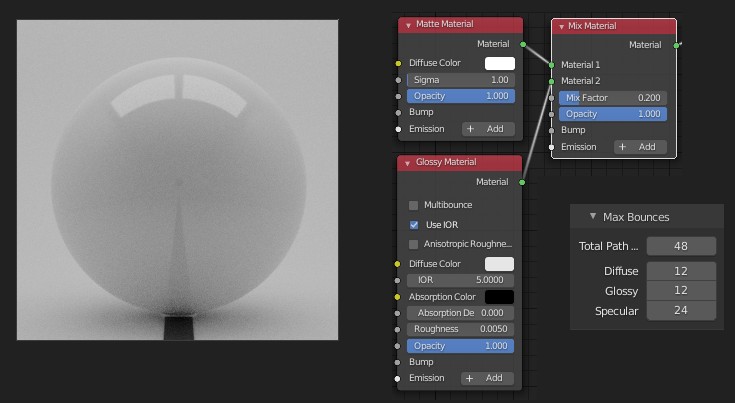Click the Absorption Color yellow socket
Screen dimensions: 735x403
(398, 297)
